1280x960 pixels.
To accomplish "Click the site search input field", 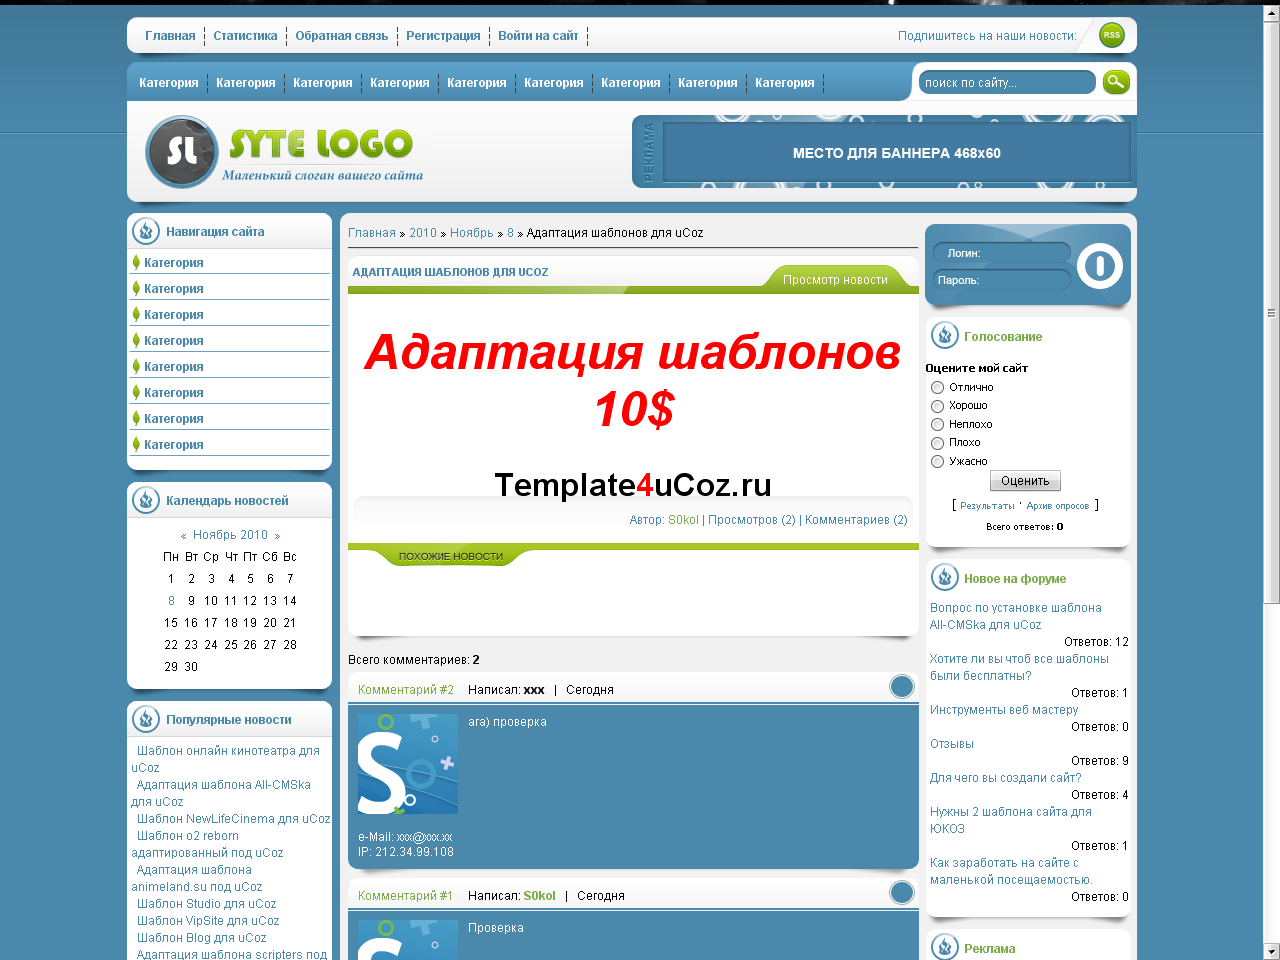I will tap(1006, 83).
